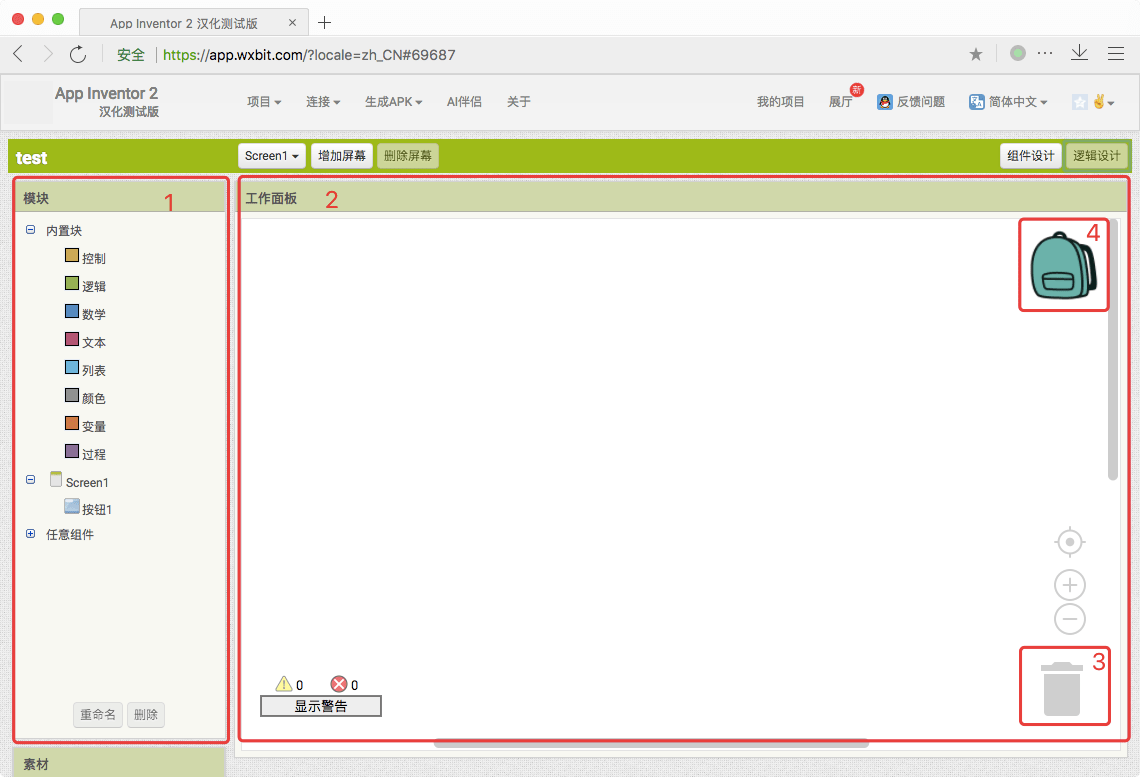Open the 过程 blocks drawer
The image size is (1140, 777).
[x=93, y=454]
